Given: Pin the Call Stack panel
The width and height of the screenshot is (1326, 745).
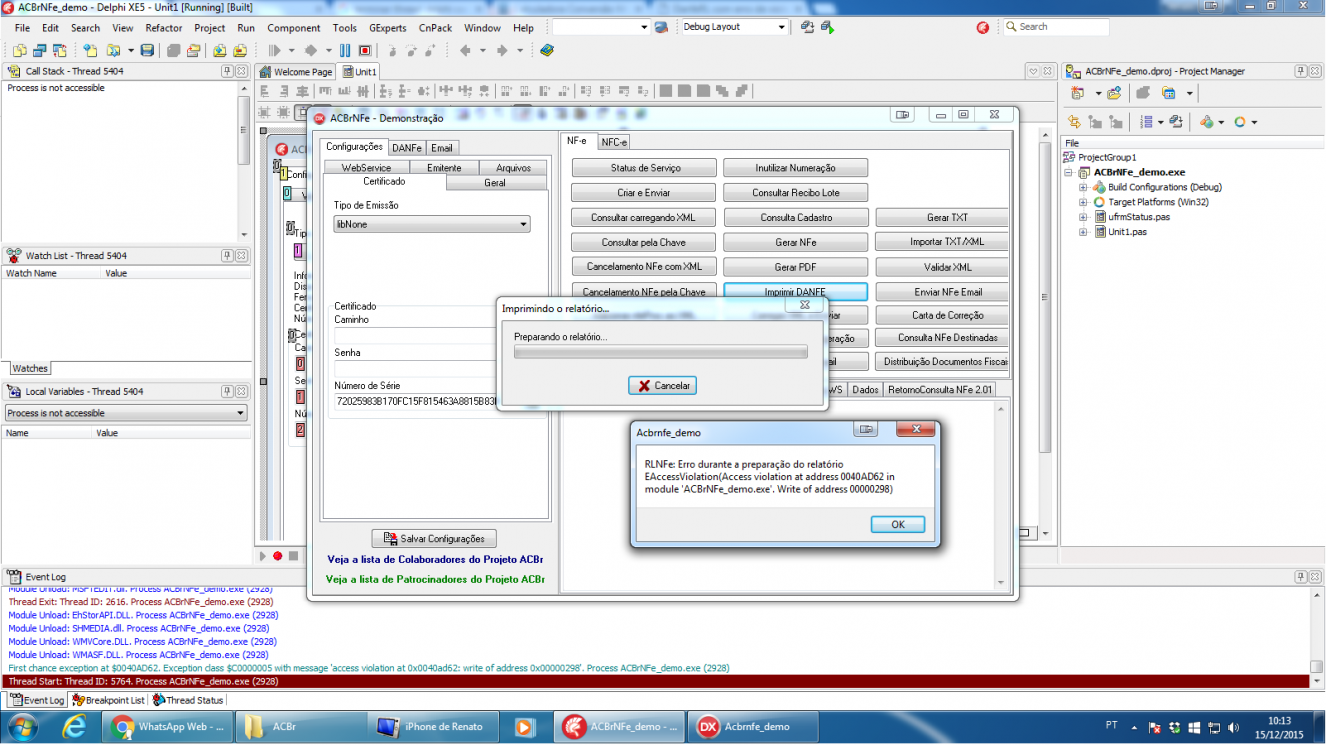Looking at the screenshot, I should [x=225, y=71].
